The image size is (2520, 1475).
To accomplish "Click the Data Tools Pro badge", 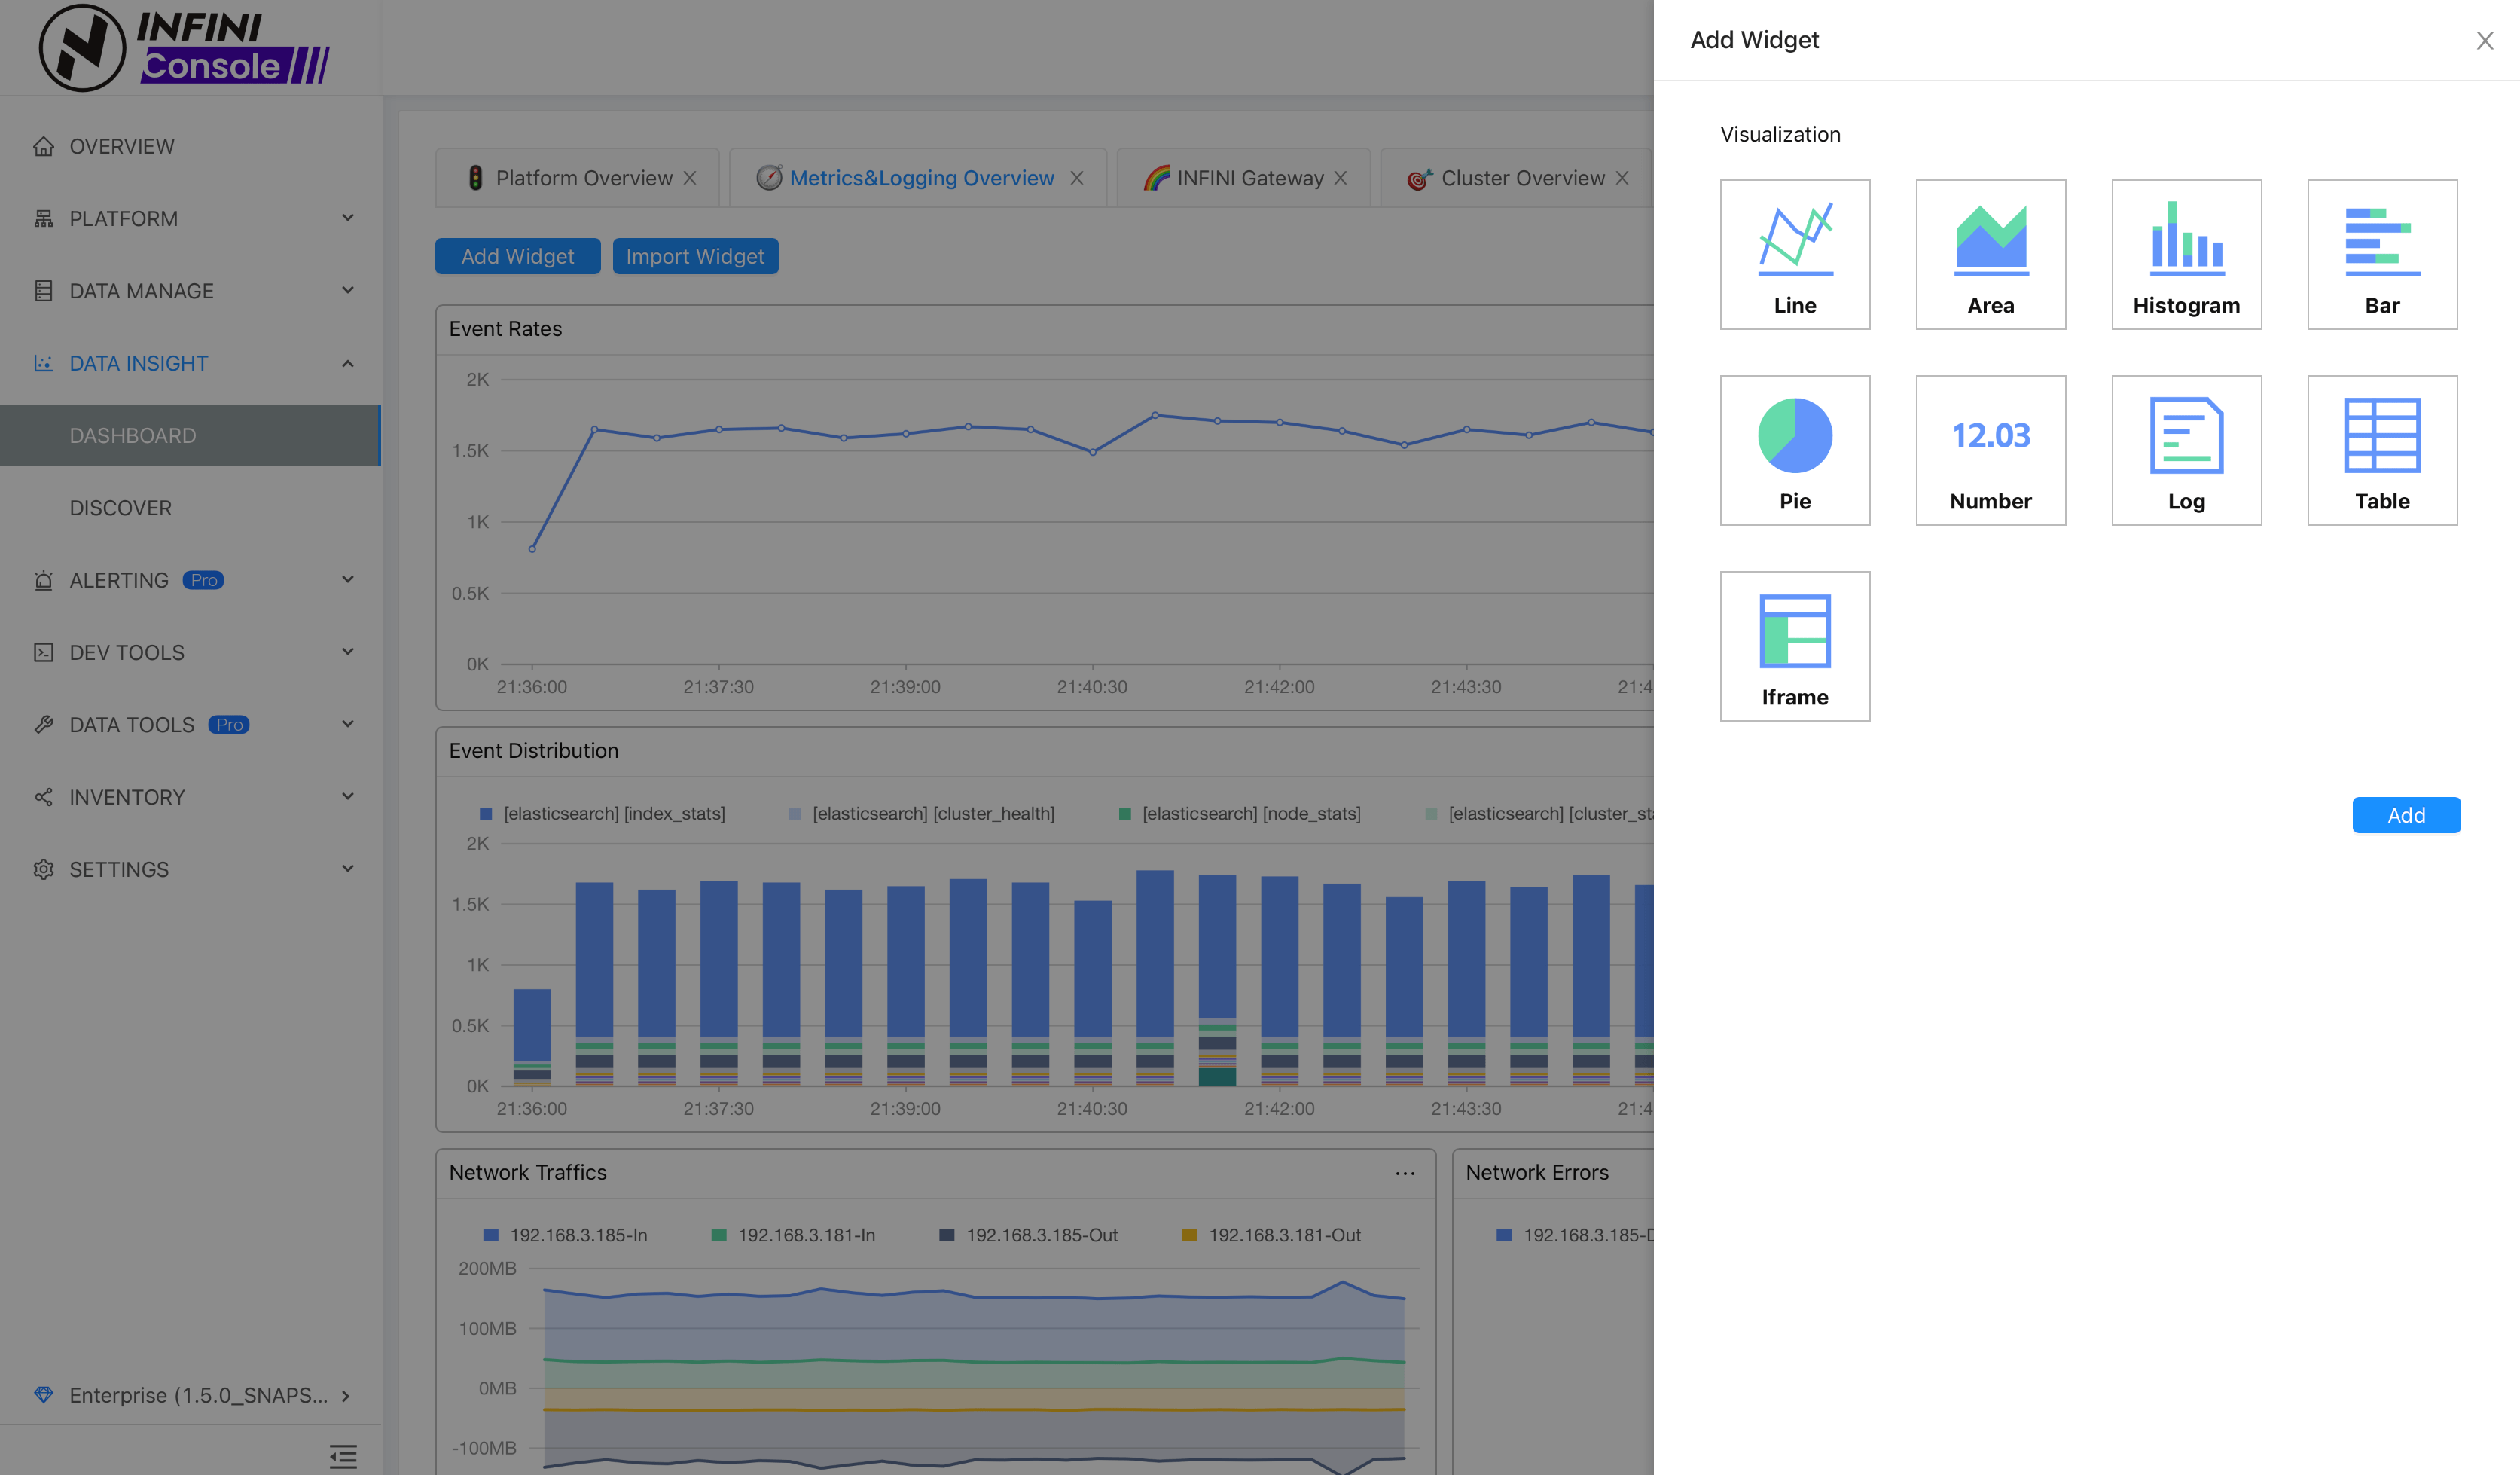I will [x=229, y=725].
